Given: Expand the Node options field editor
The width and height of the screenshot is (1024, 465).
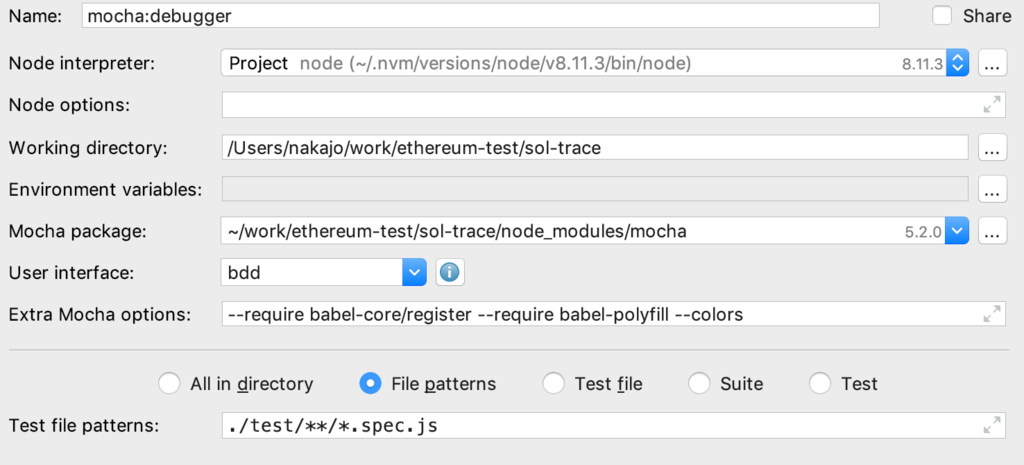Looking at the screenshot, I should pyautogui.click(x=991, y=105).
